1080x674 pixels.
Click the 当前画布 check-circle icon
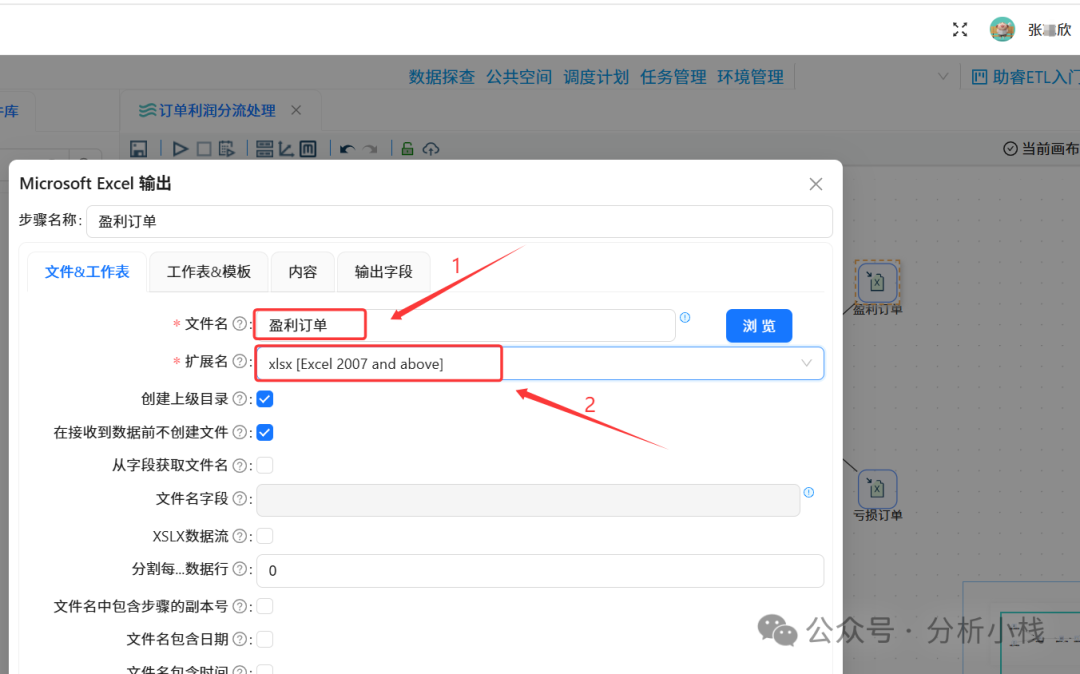1010,149
